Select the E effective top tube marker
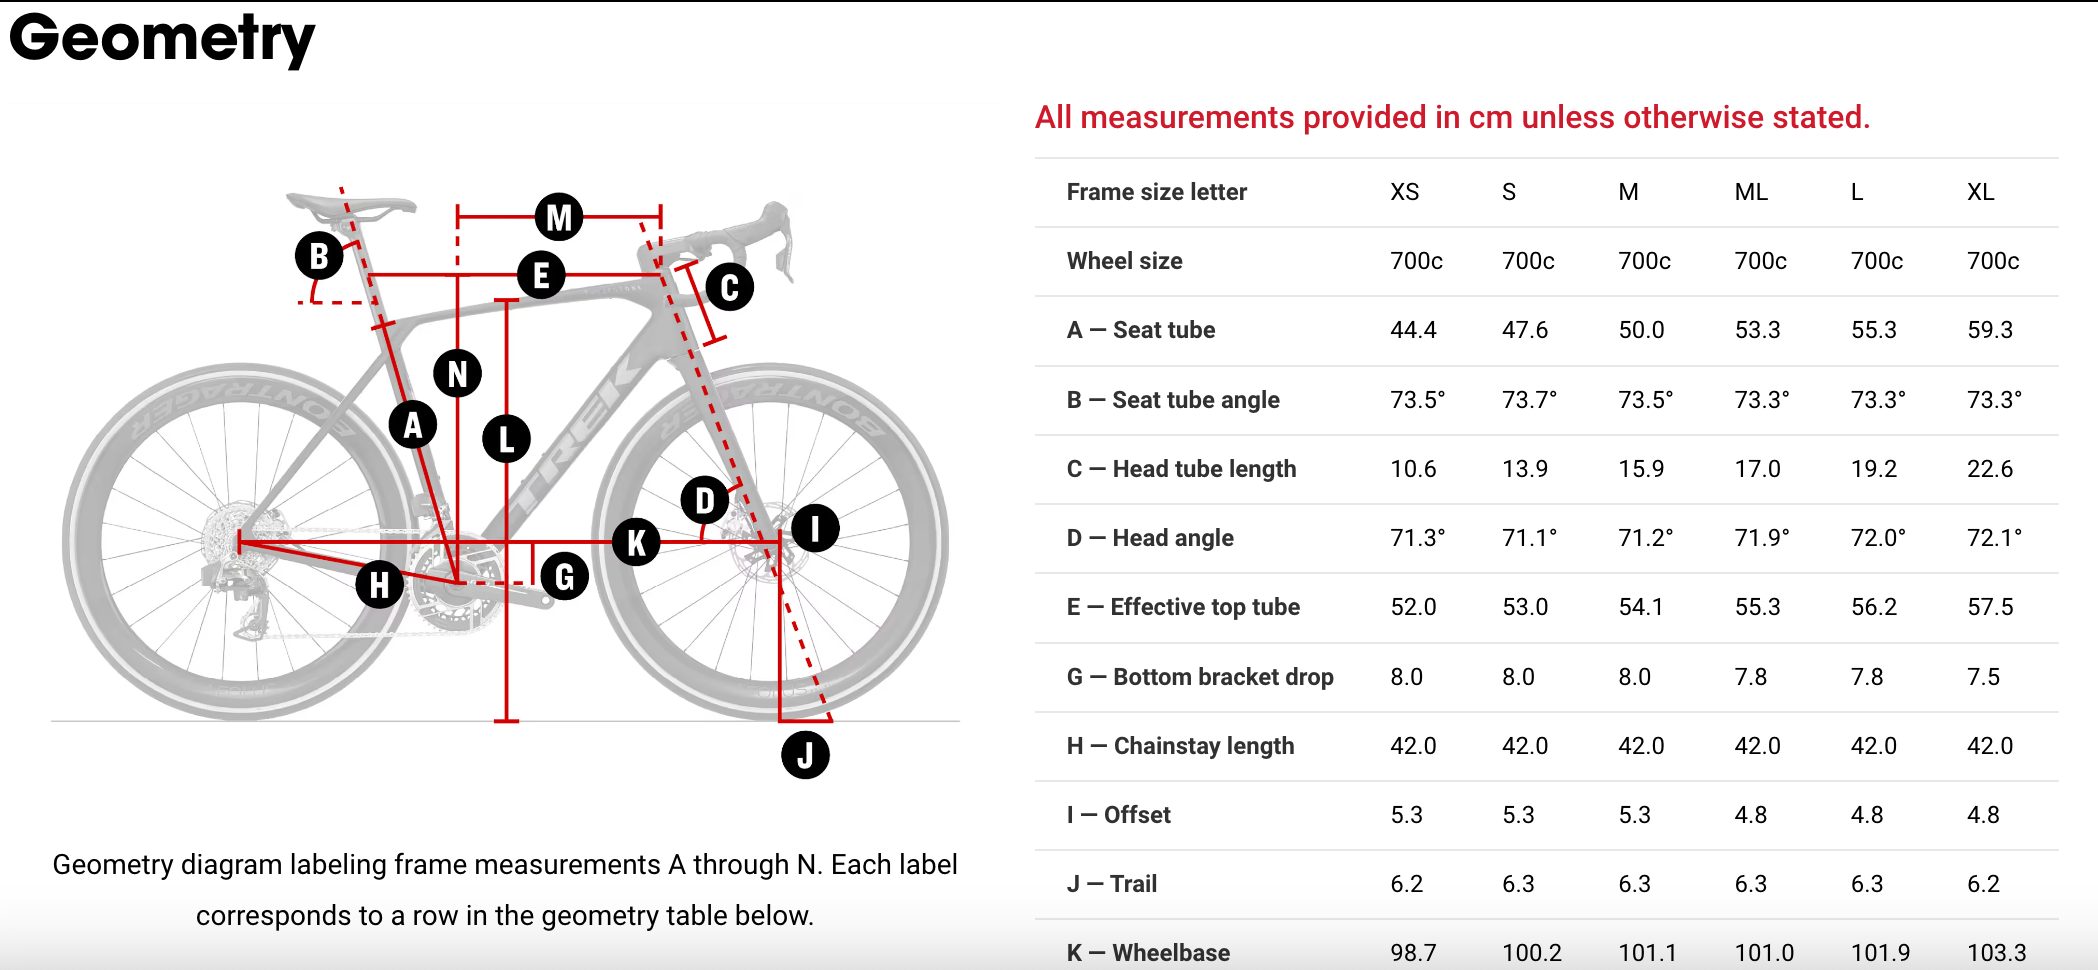Image resolution: width=2098 pixels, height=970 pixels. pyautogui.click(x=541, y=275)
